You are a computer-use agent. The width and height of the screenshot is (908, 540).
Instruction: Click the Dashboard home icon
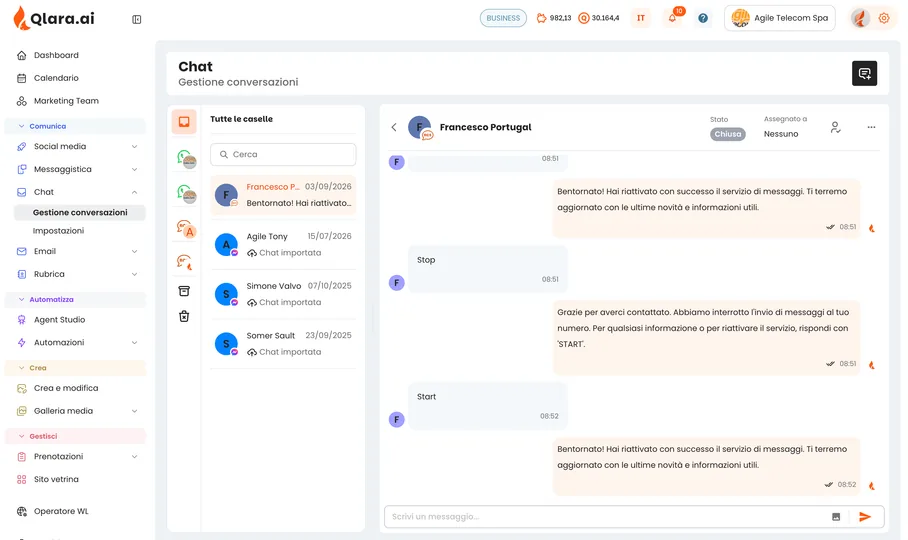tap(21, 55)
